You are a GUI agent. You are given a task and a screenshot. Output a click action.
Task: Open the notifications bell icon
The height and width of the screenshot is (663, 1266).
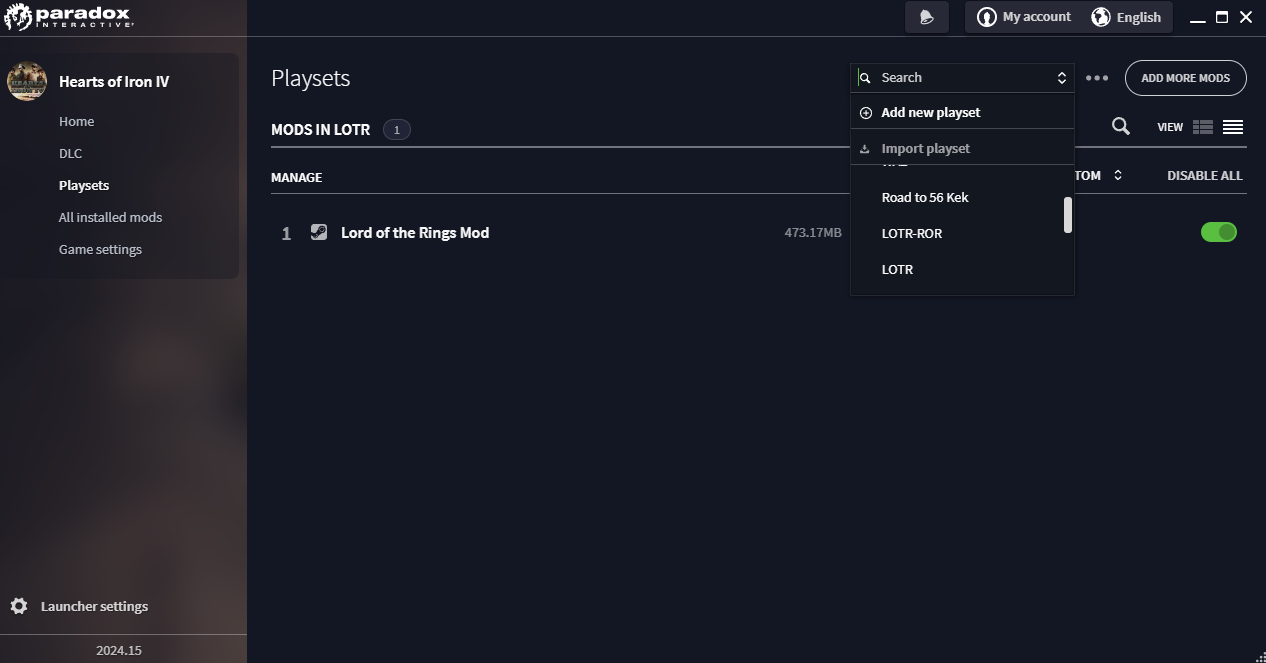click(x=926, y=17)
